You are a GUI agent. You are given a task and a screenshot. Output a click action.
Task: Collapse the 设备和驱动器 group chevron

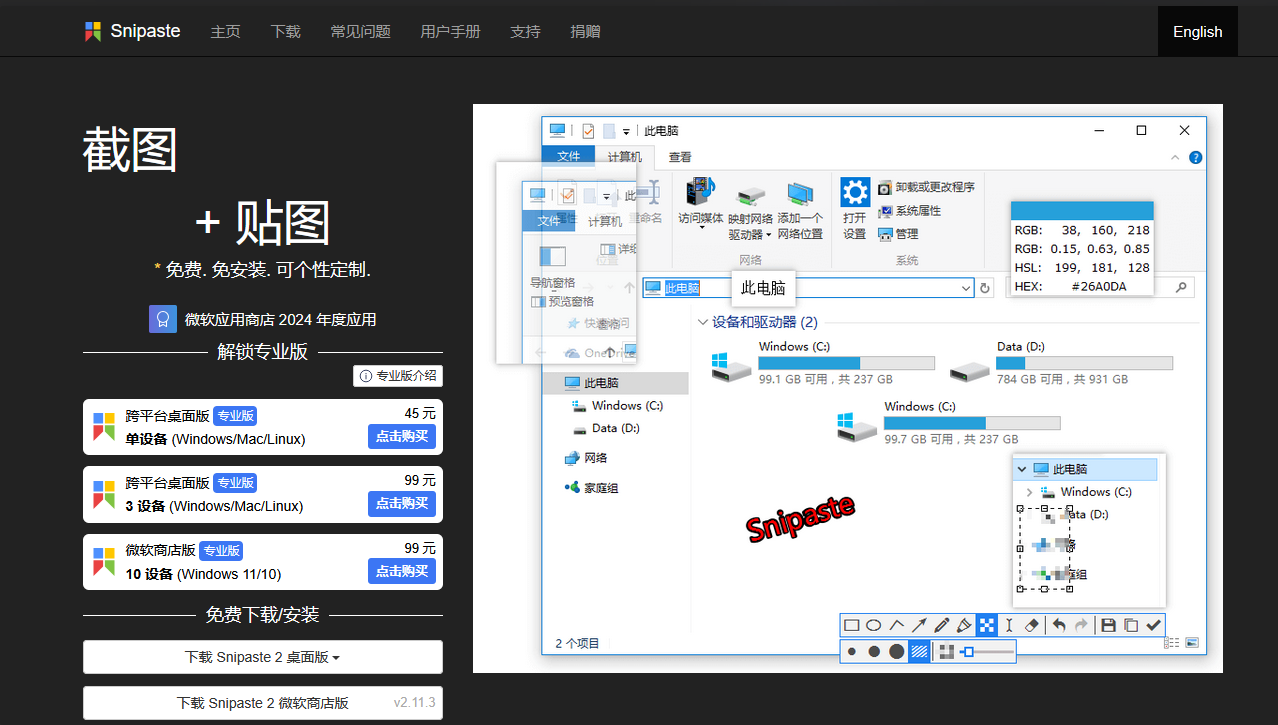702,322
